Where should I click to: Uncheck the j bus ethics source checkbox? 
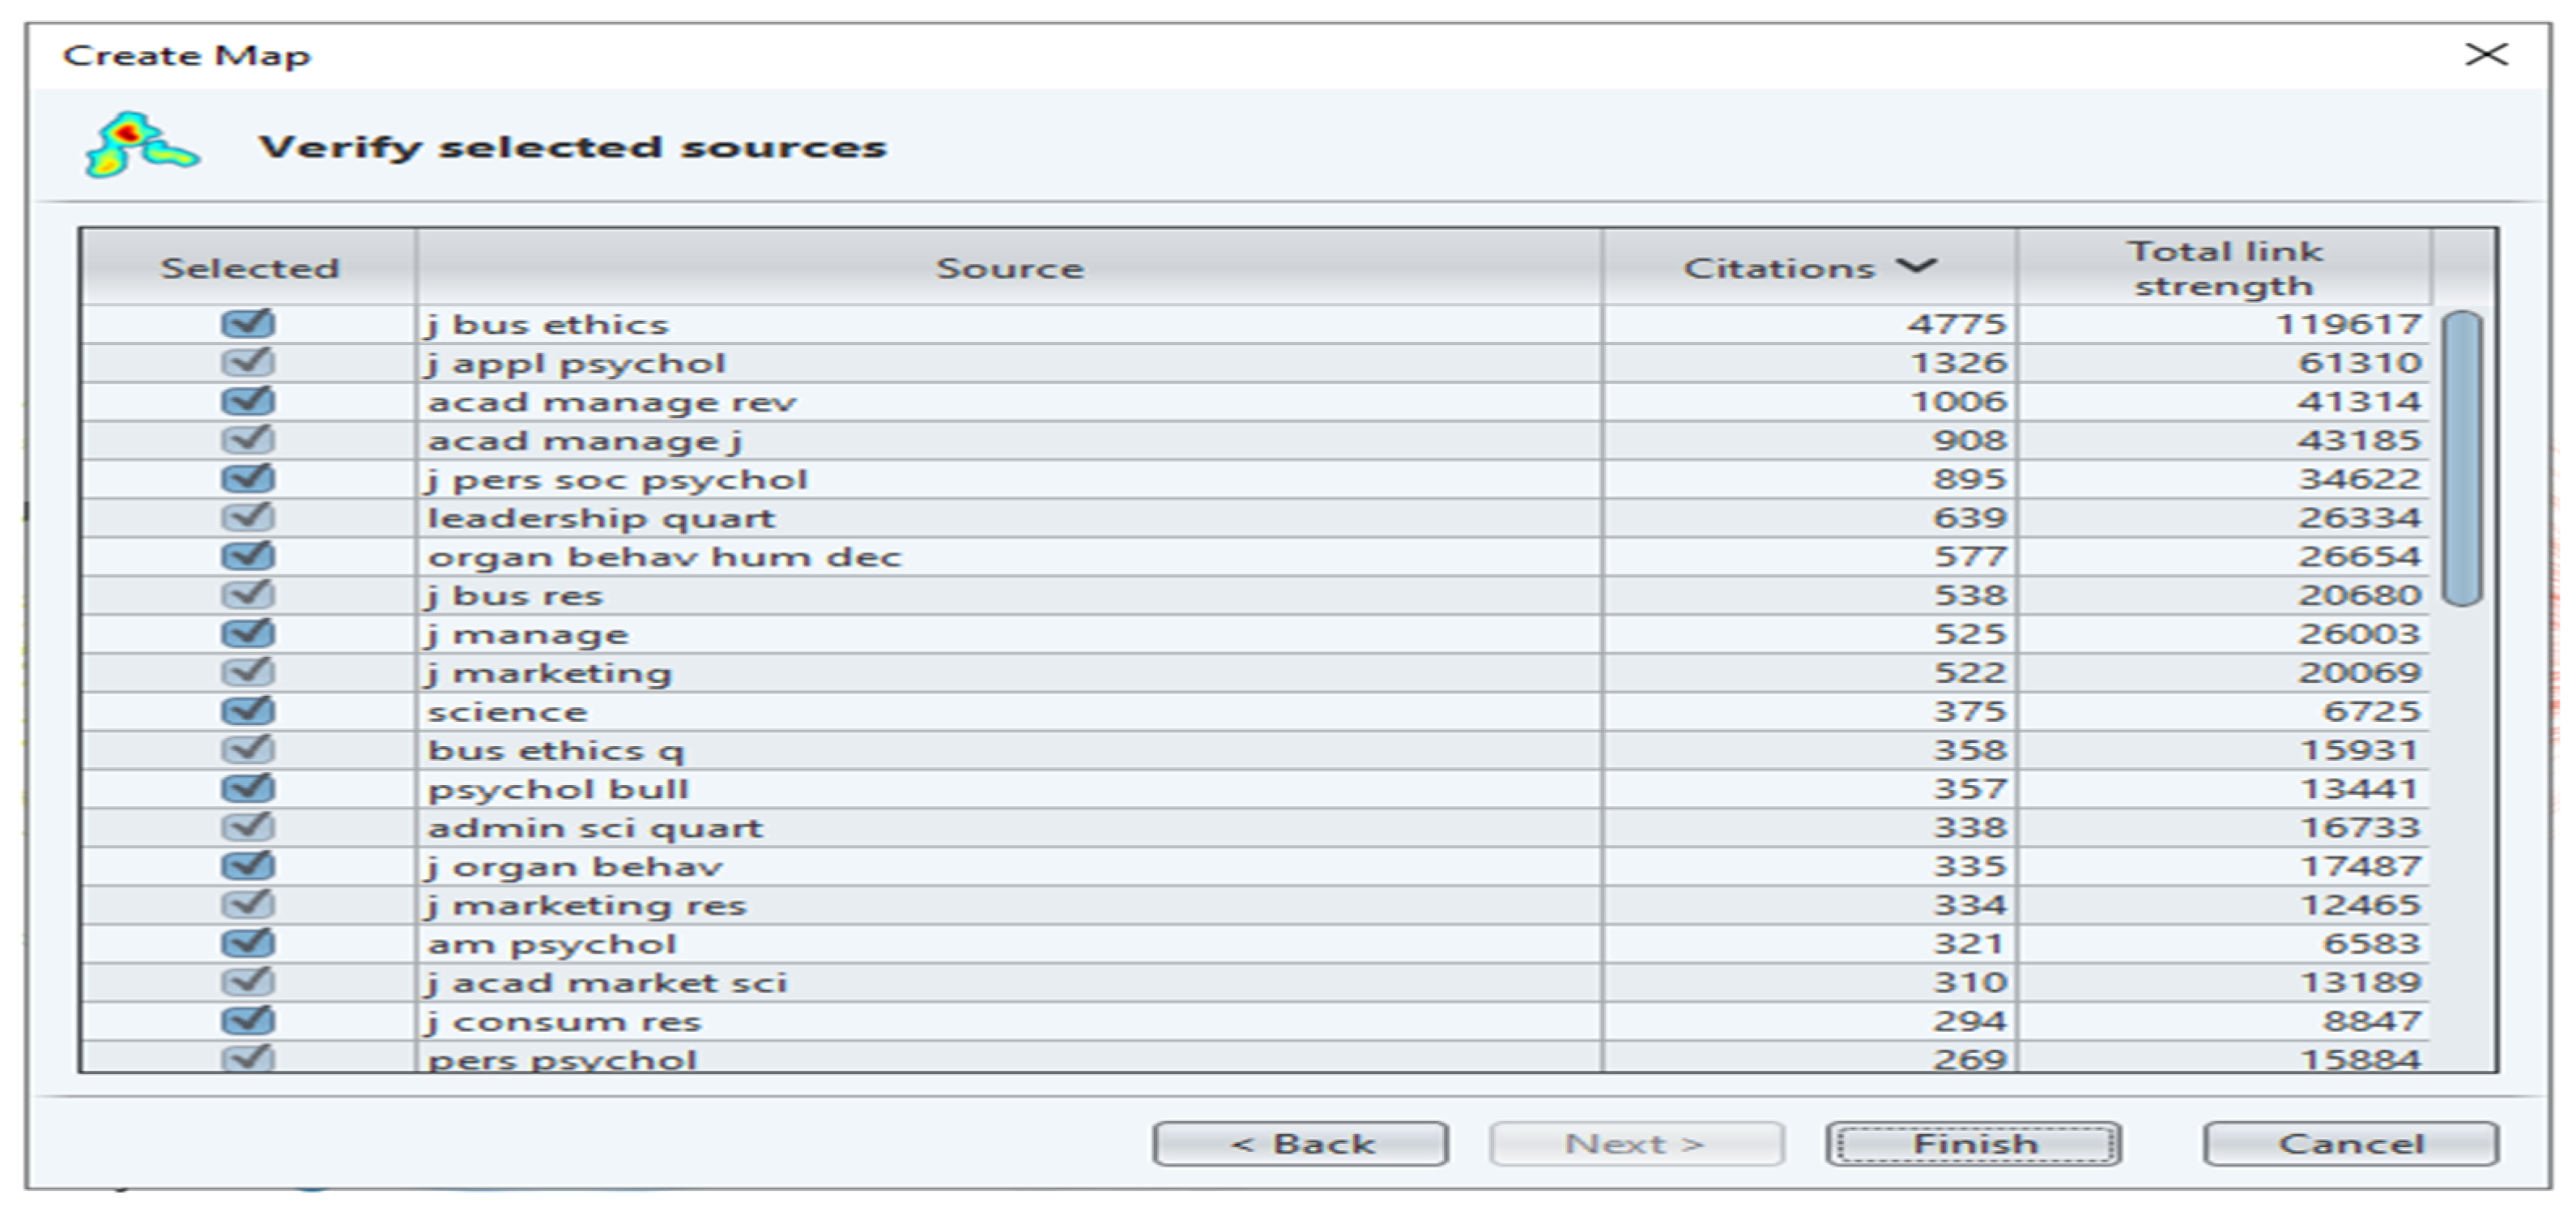(x=248, y=324)
